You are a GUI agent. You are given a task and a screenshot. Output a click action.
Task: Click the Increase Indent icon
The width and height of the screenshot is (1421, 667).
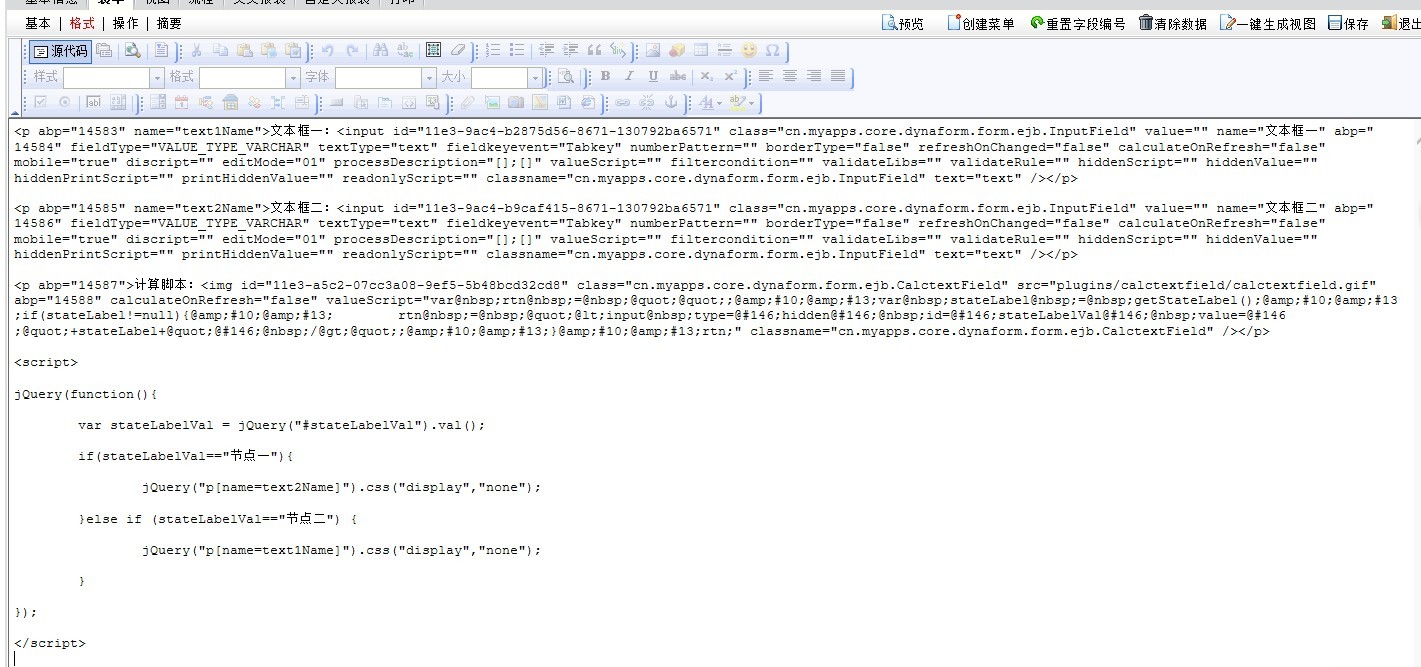(570, 51)
